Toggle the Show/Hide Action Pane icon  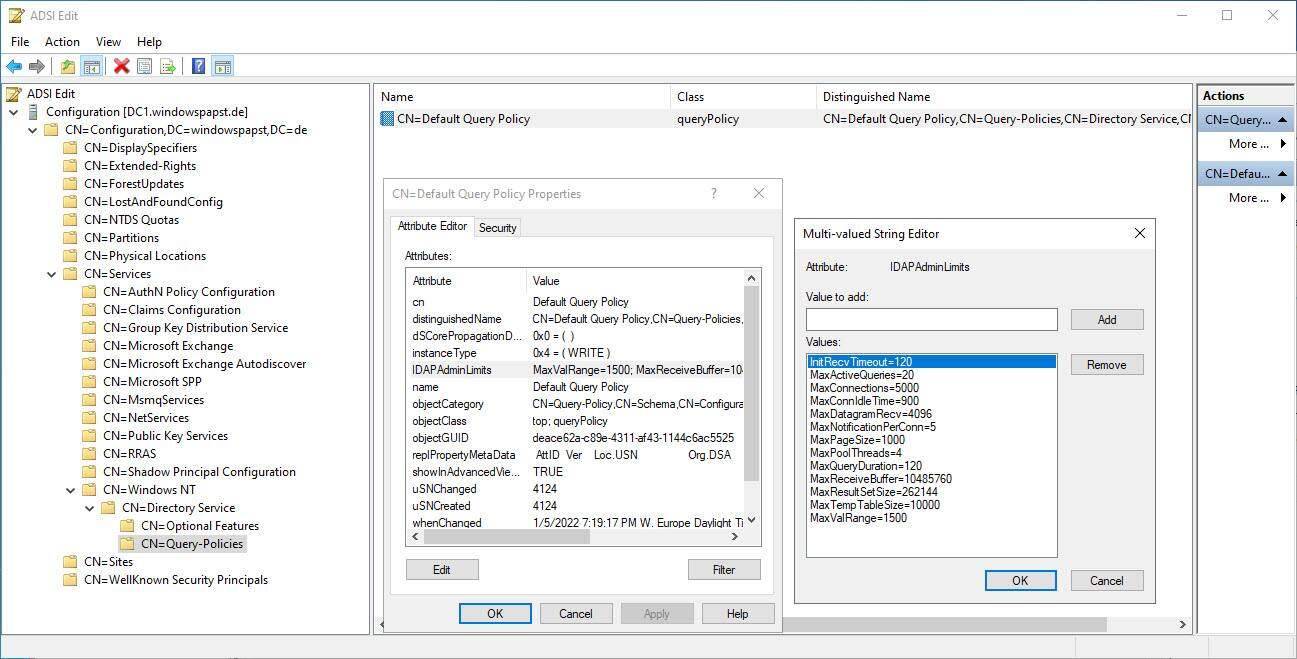click(x=222, y=67)
